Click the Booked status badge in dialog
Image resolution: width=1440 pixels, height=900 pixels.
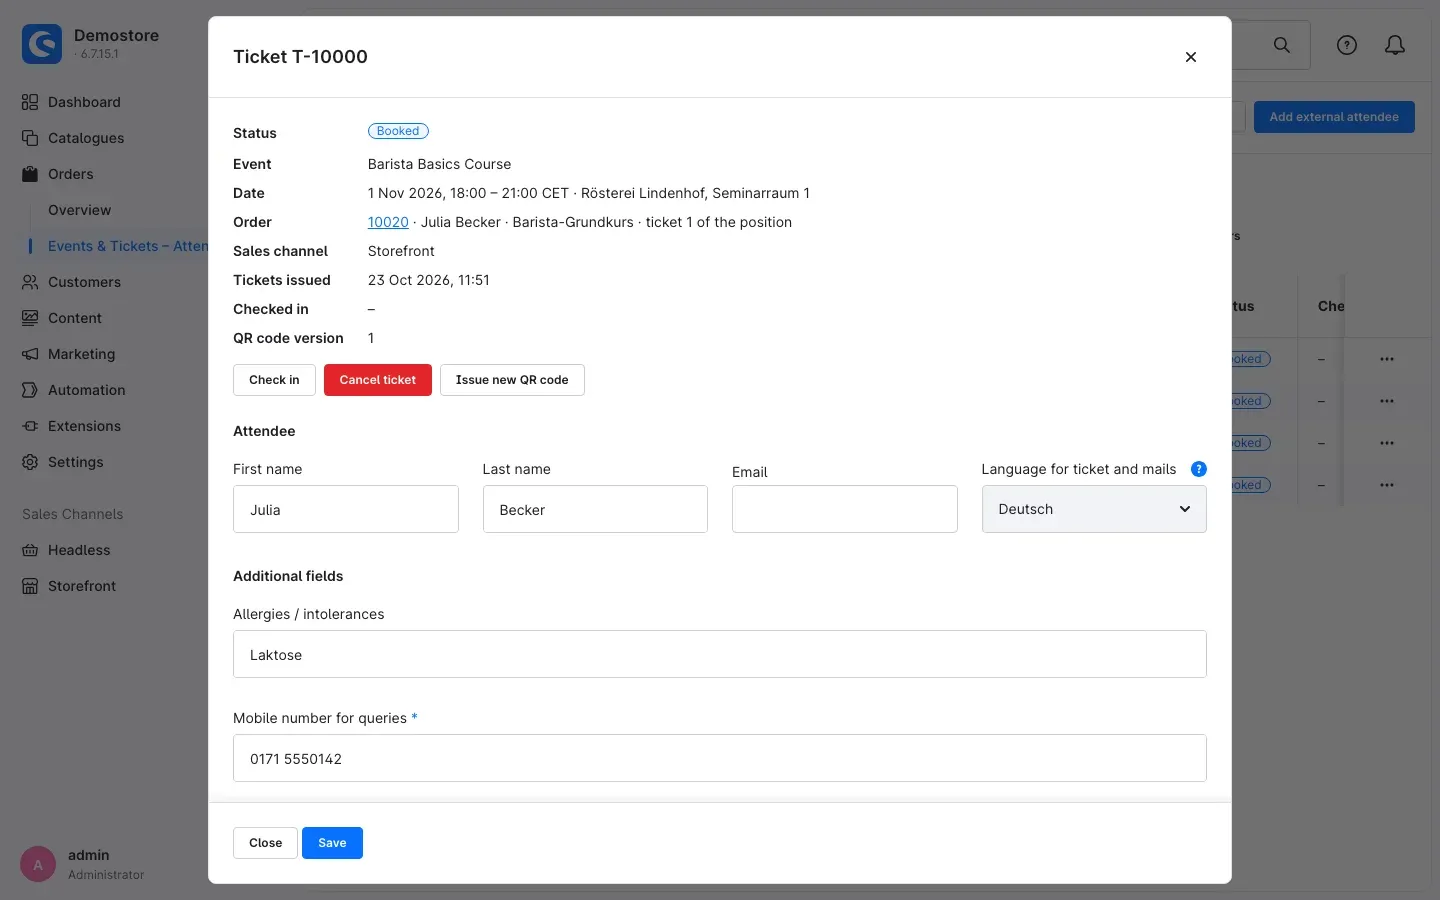pos(398,131)
